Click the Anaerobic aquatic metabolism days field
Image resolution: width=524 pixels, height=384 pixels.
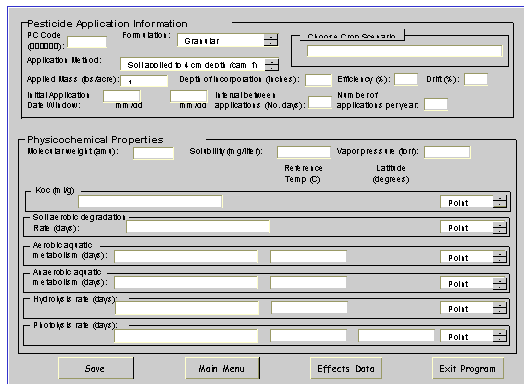tap(186, 283)
